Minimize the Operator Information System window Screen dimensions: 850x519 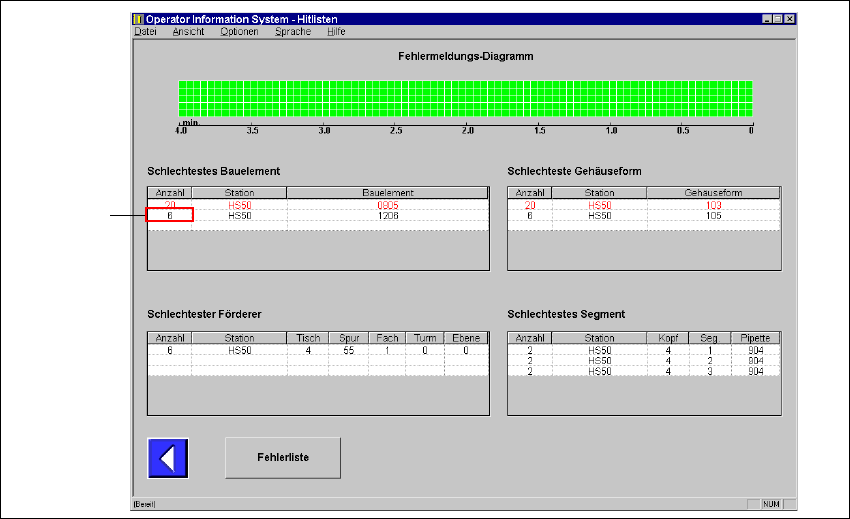point(766,19)
